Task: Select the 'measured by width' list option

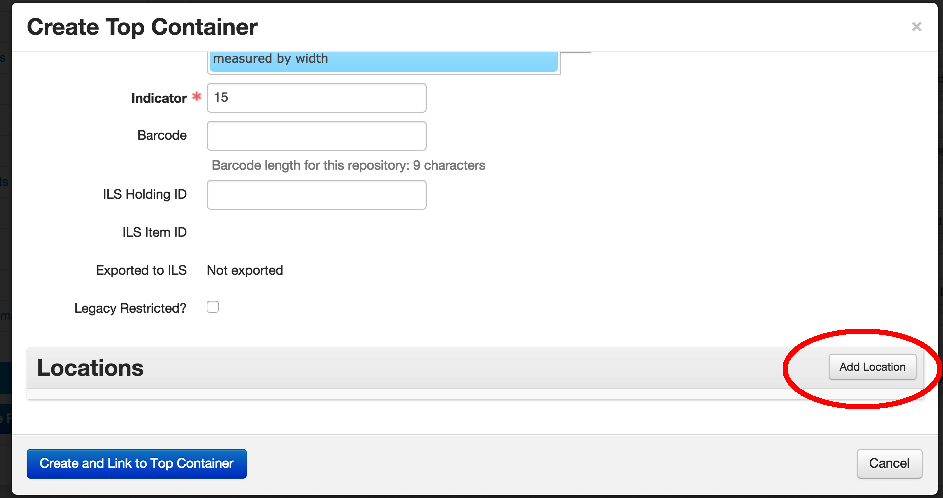Action: [x=384, y=60]
